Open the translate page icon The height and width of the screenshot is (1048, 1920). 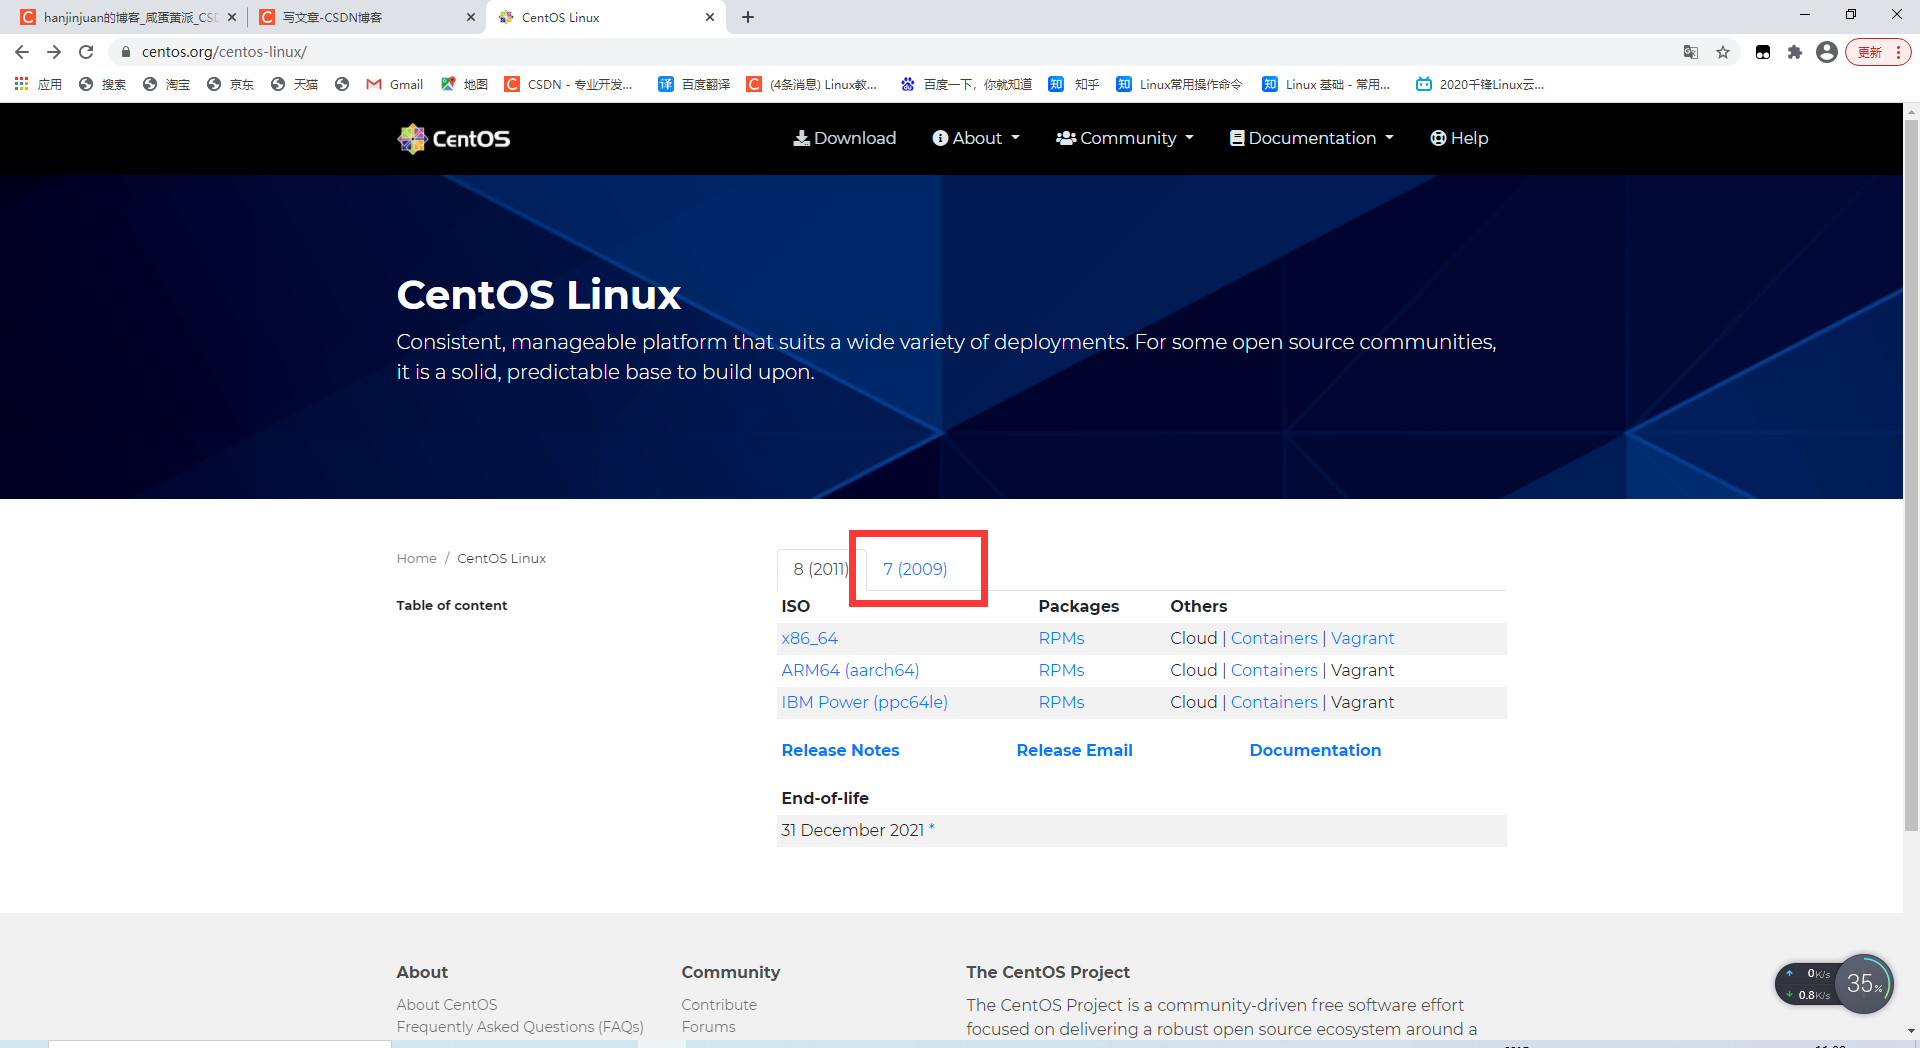click(1691, 52)
